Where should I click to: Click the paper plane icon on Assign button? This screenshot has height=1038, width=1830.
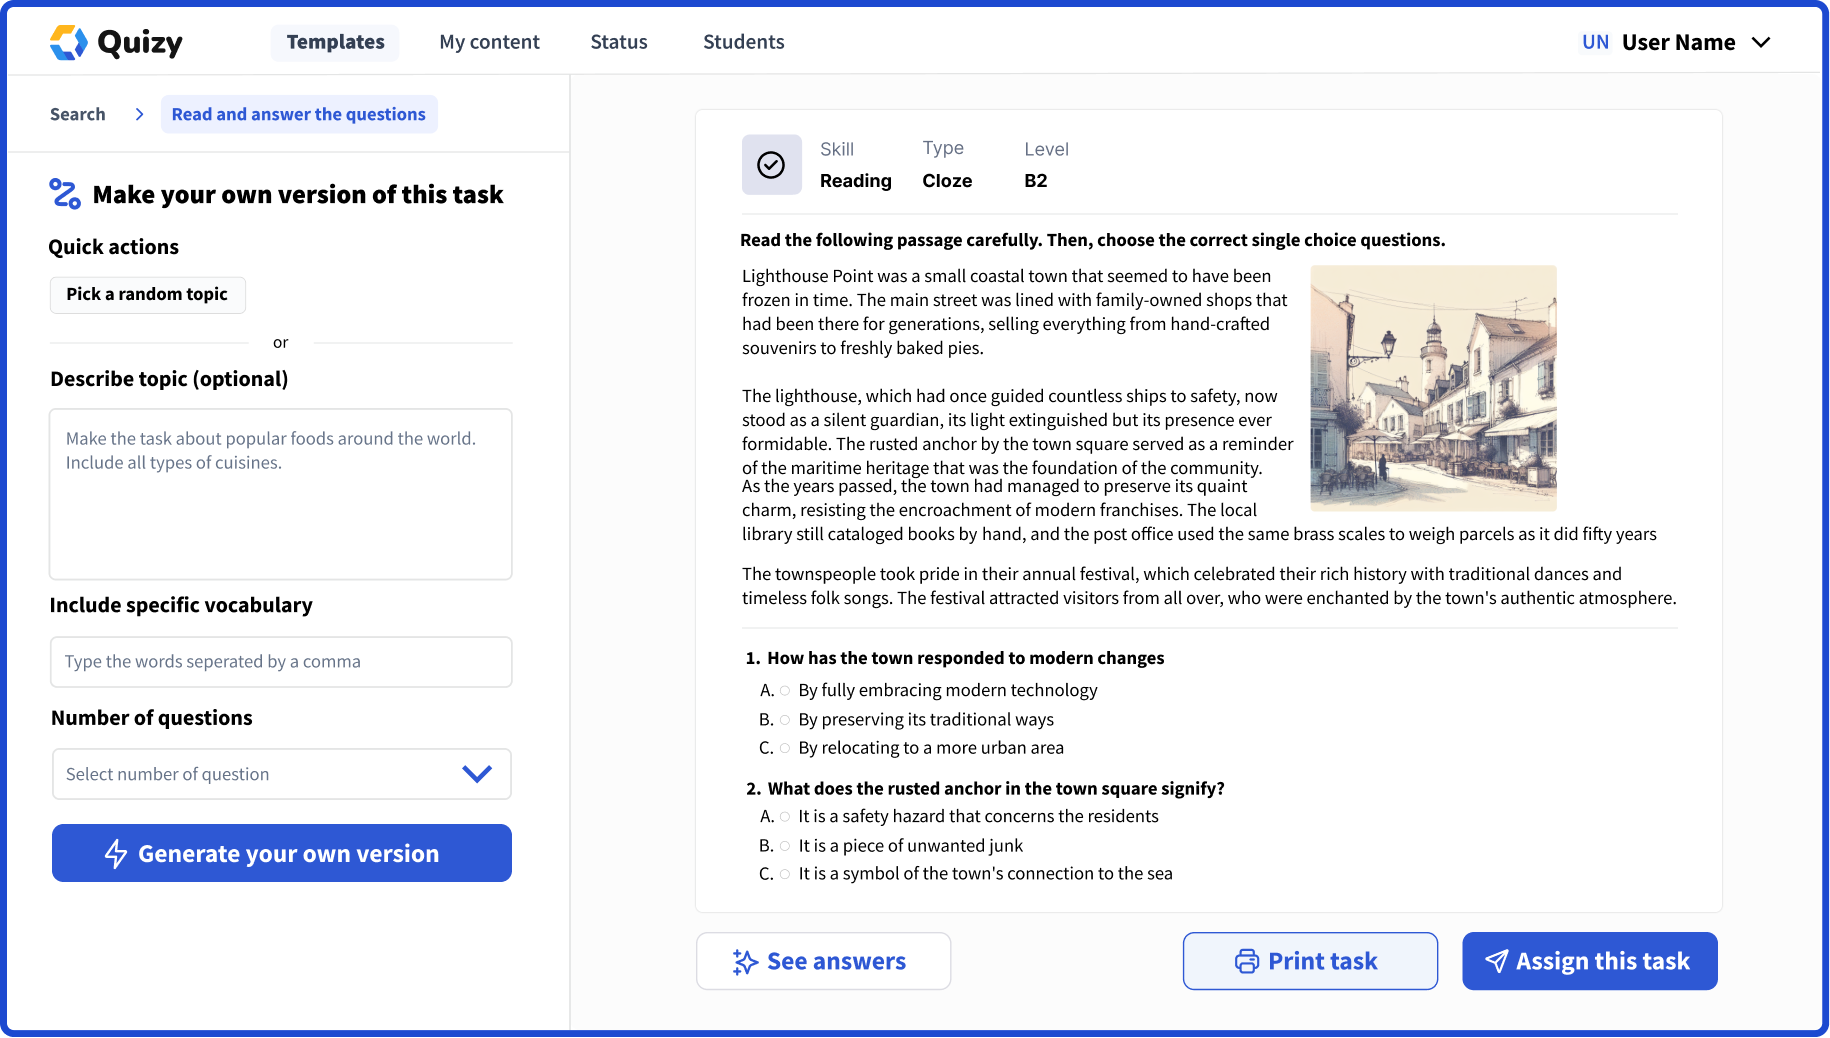coord(1496,962)
